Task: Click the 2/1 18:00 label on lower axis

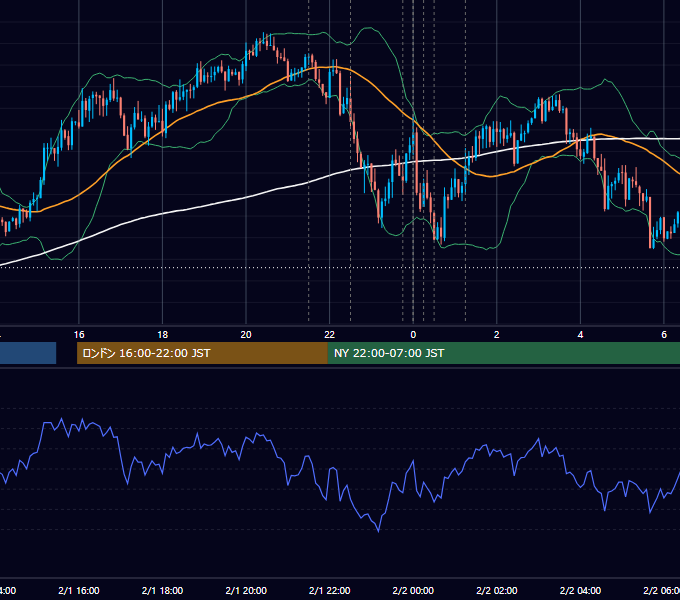Action: tap(163, 590)
